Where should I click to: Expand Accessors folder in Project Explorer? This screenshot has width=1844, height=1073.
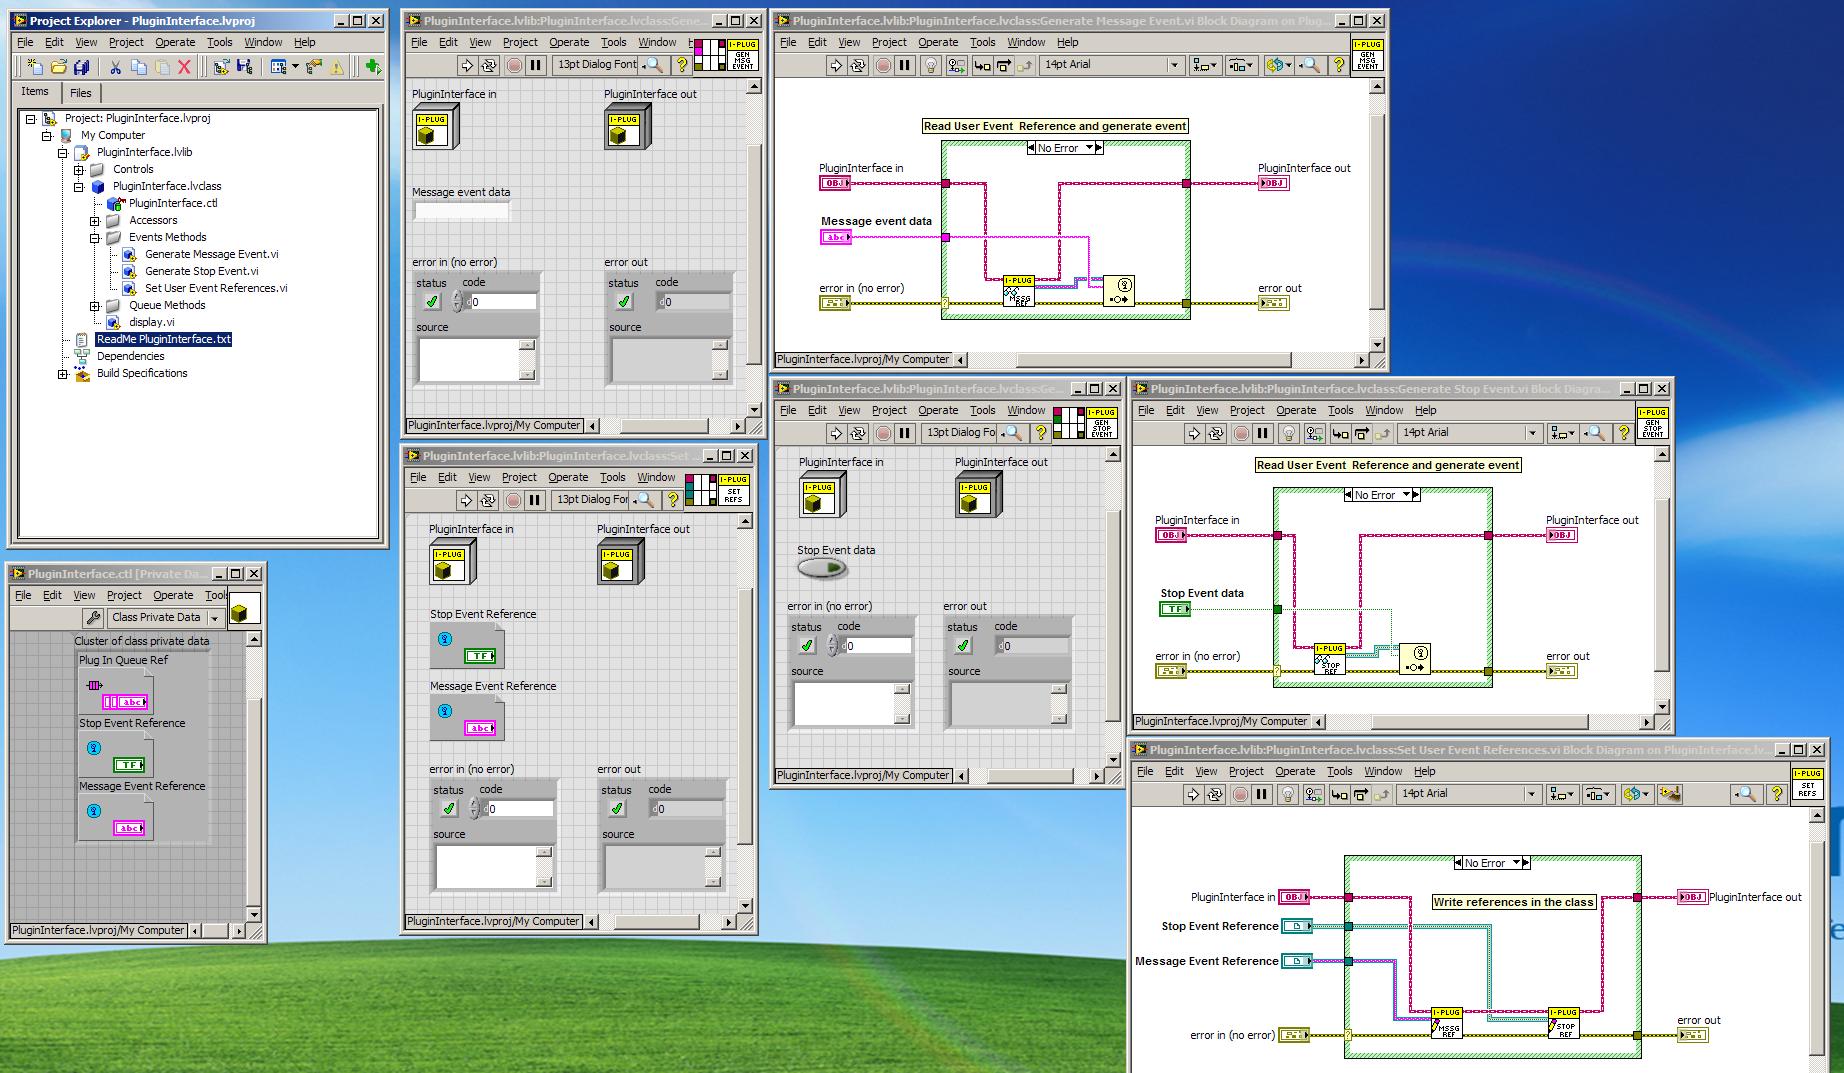pyautogui.click(x=95, y=220)
